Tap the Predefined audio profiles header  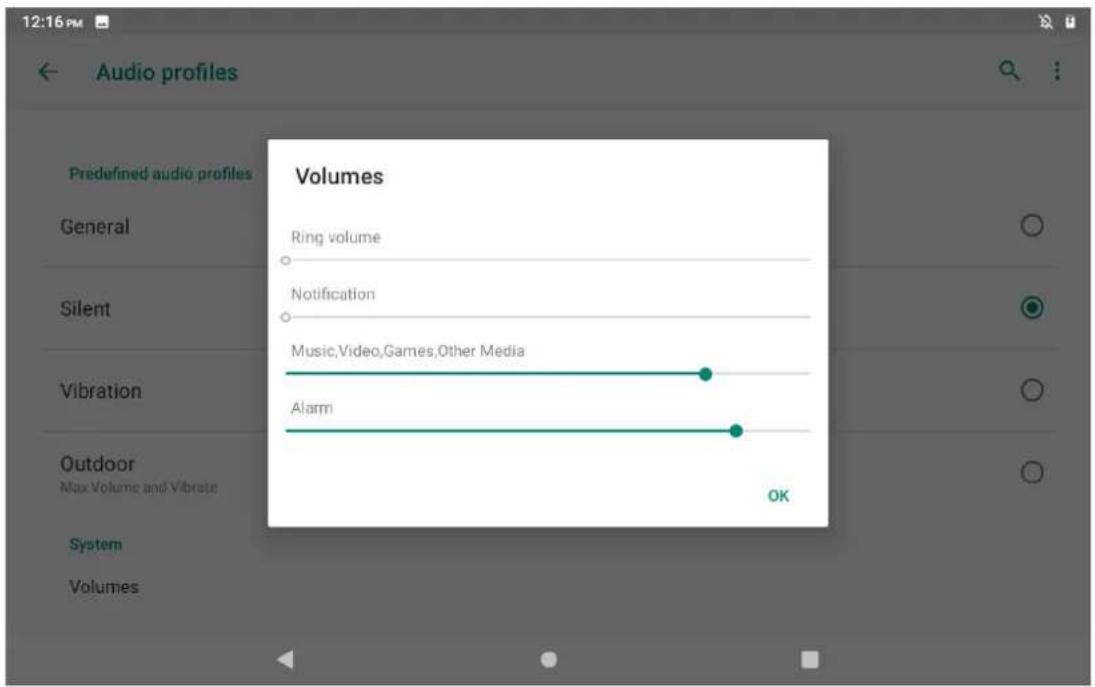tap(161, 173)
